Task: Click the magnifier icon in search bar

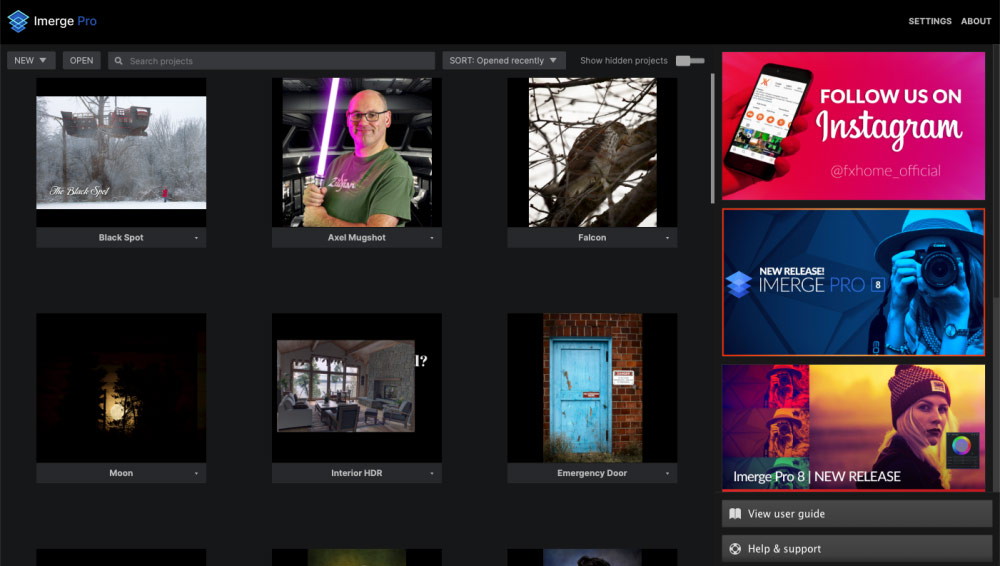Action: coord(119,61)
